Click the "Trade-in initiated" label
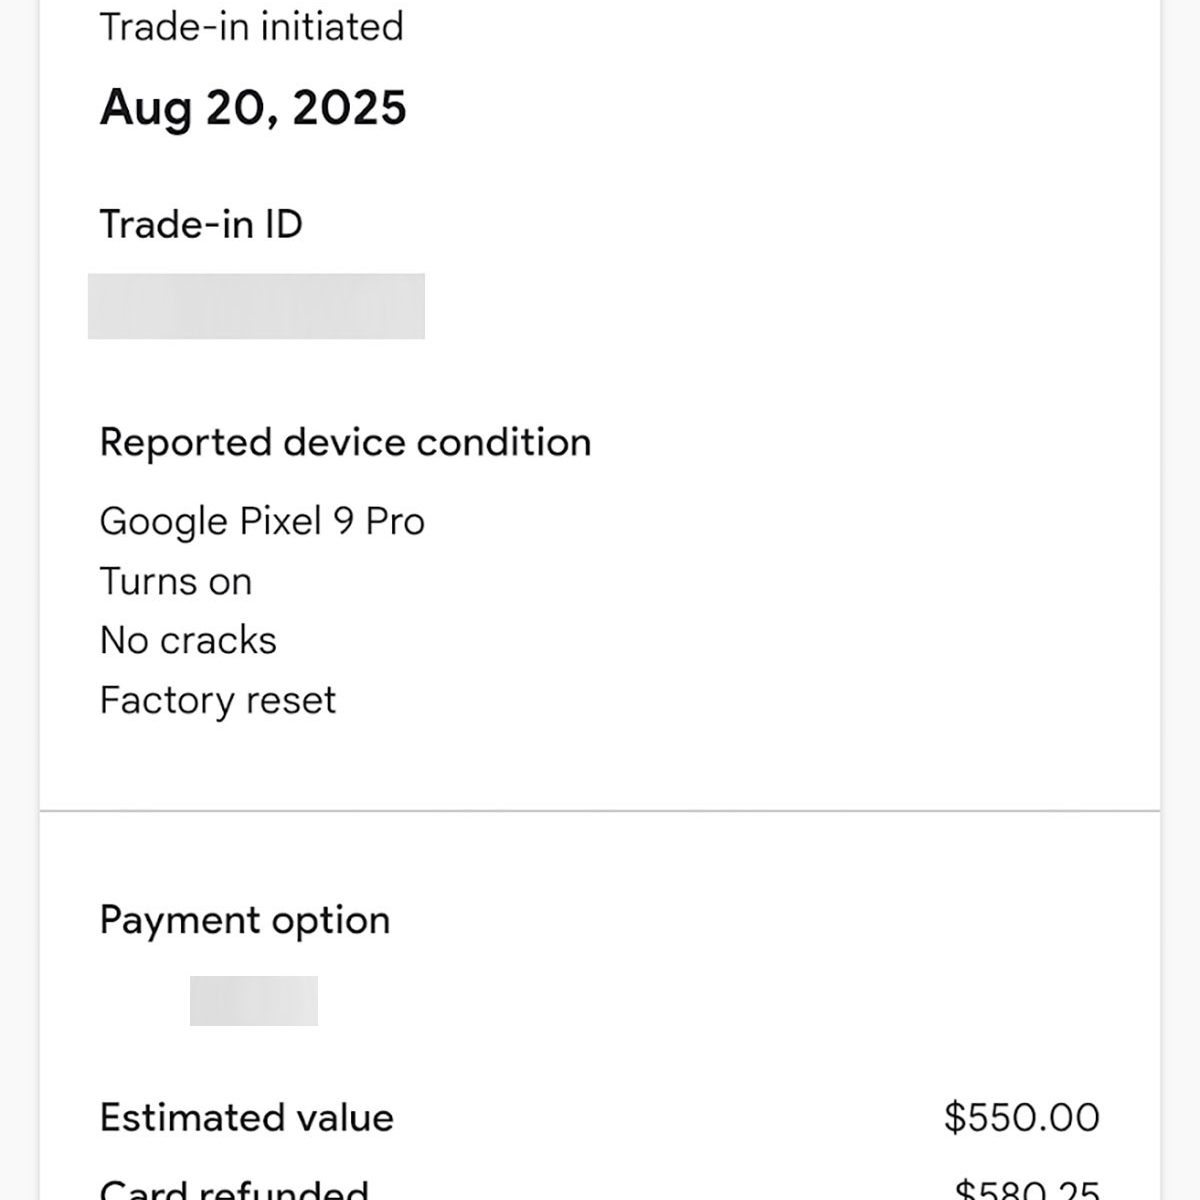This screenshot has height=1200, width=1200. (x=251, y=27)
